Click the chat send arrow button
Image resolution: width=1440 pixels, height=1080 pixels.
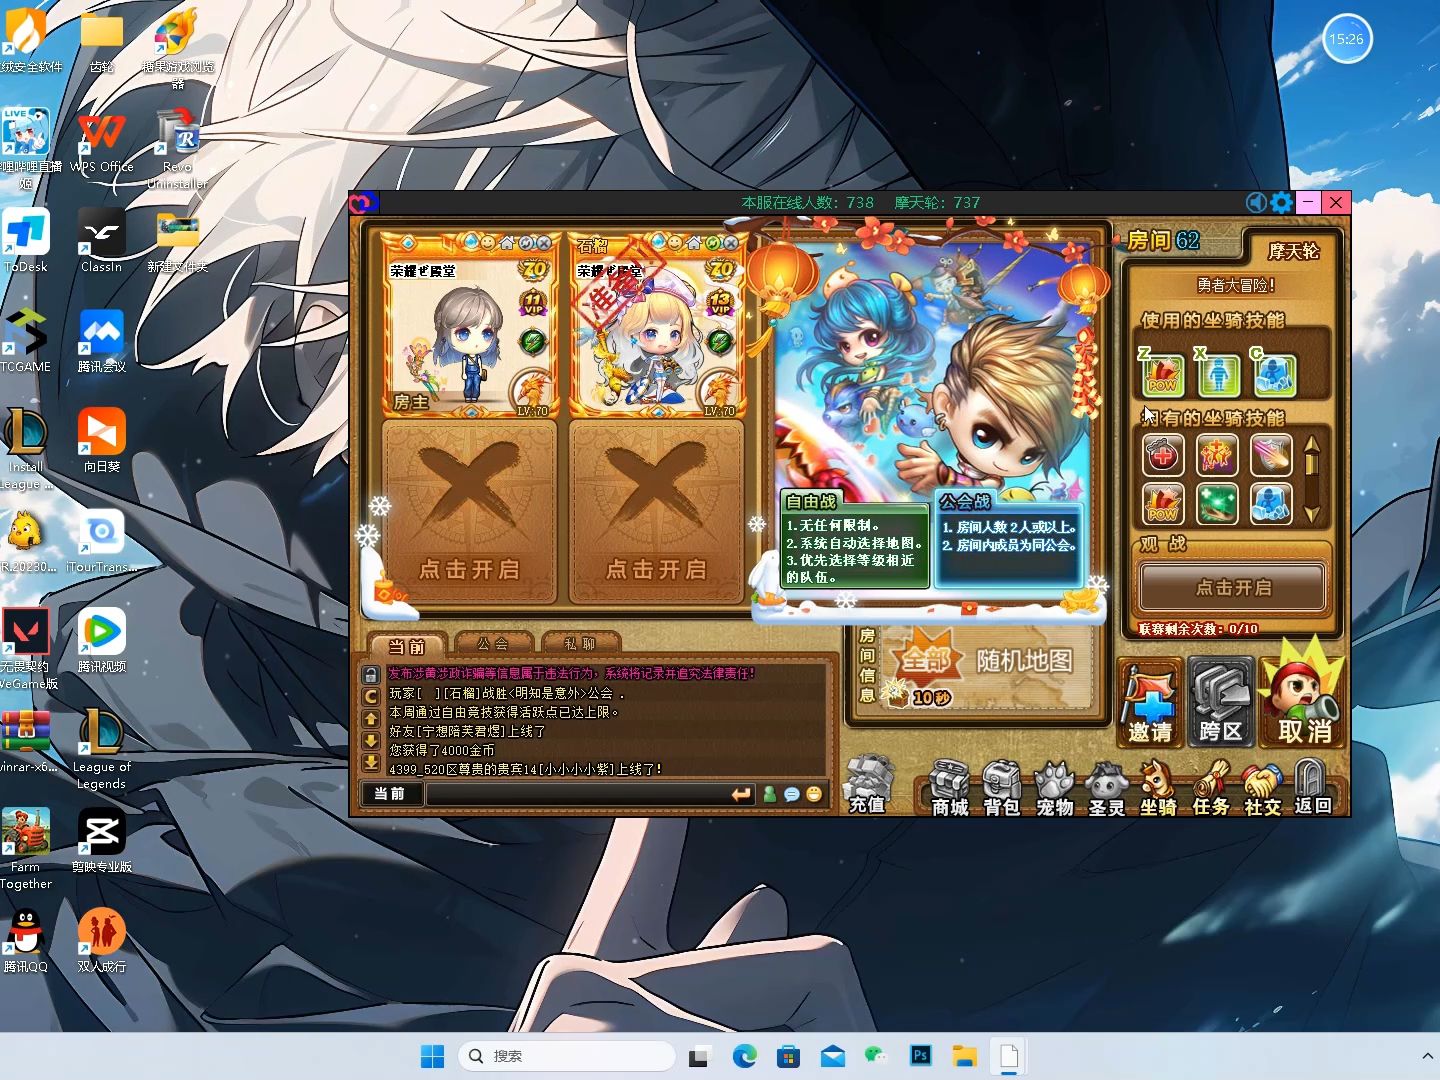pyautogui.click(x=741, y=794)
